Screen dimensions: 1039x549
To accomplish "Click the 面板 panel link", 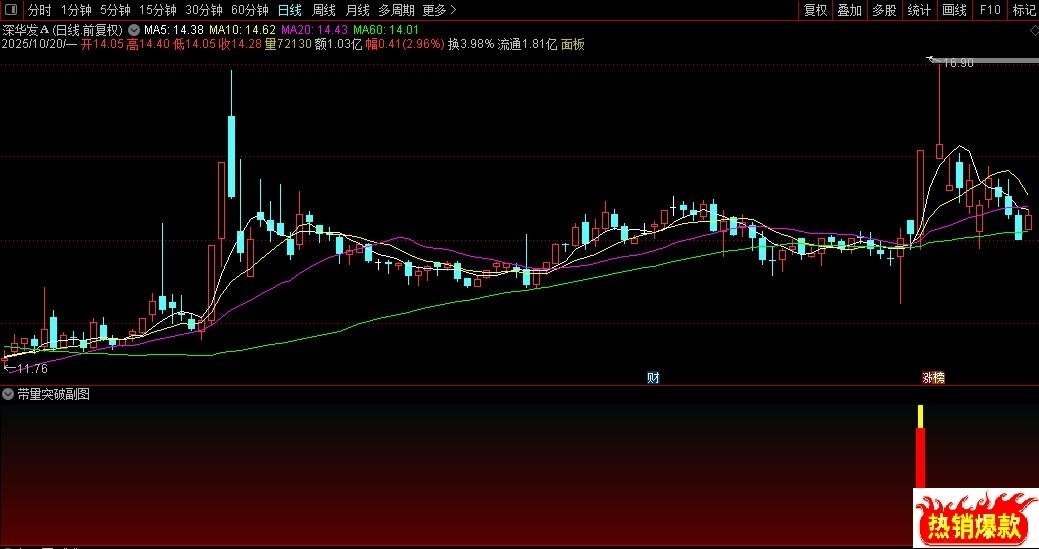I will click(x=573, y=44).
